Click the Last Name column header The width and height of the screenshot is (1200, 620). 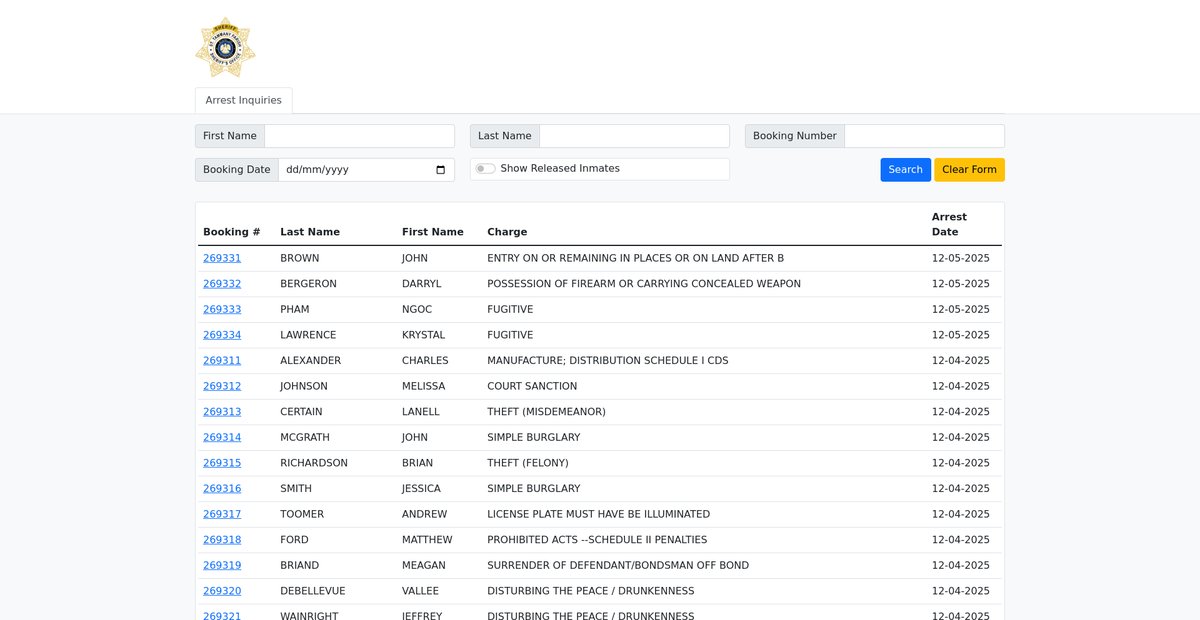(310, 232)
